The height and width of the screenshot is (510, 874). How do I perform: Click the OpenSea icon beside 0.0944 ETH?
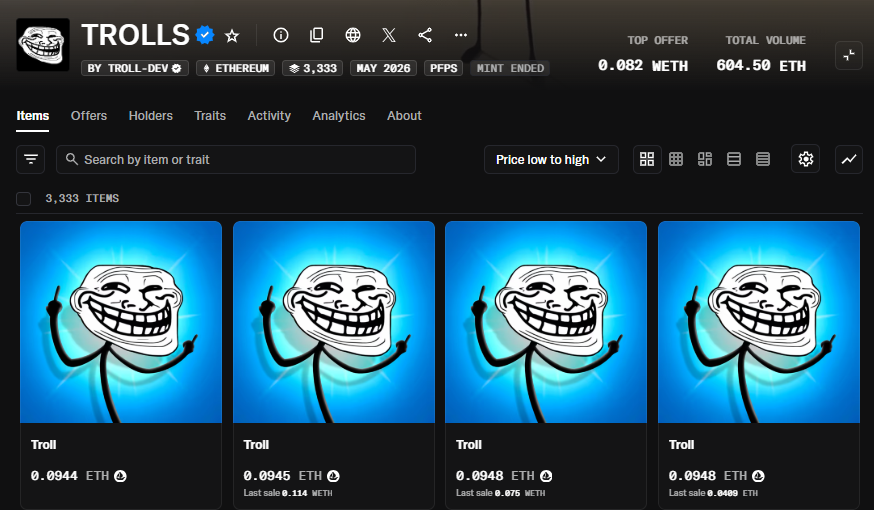pos(120,476)
